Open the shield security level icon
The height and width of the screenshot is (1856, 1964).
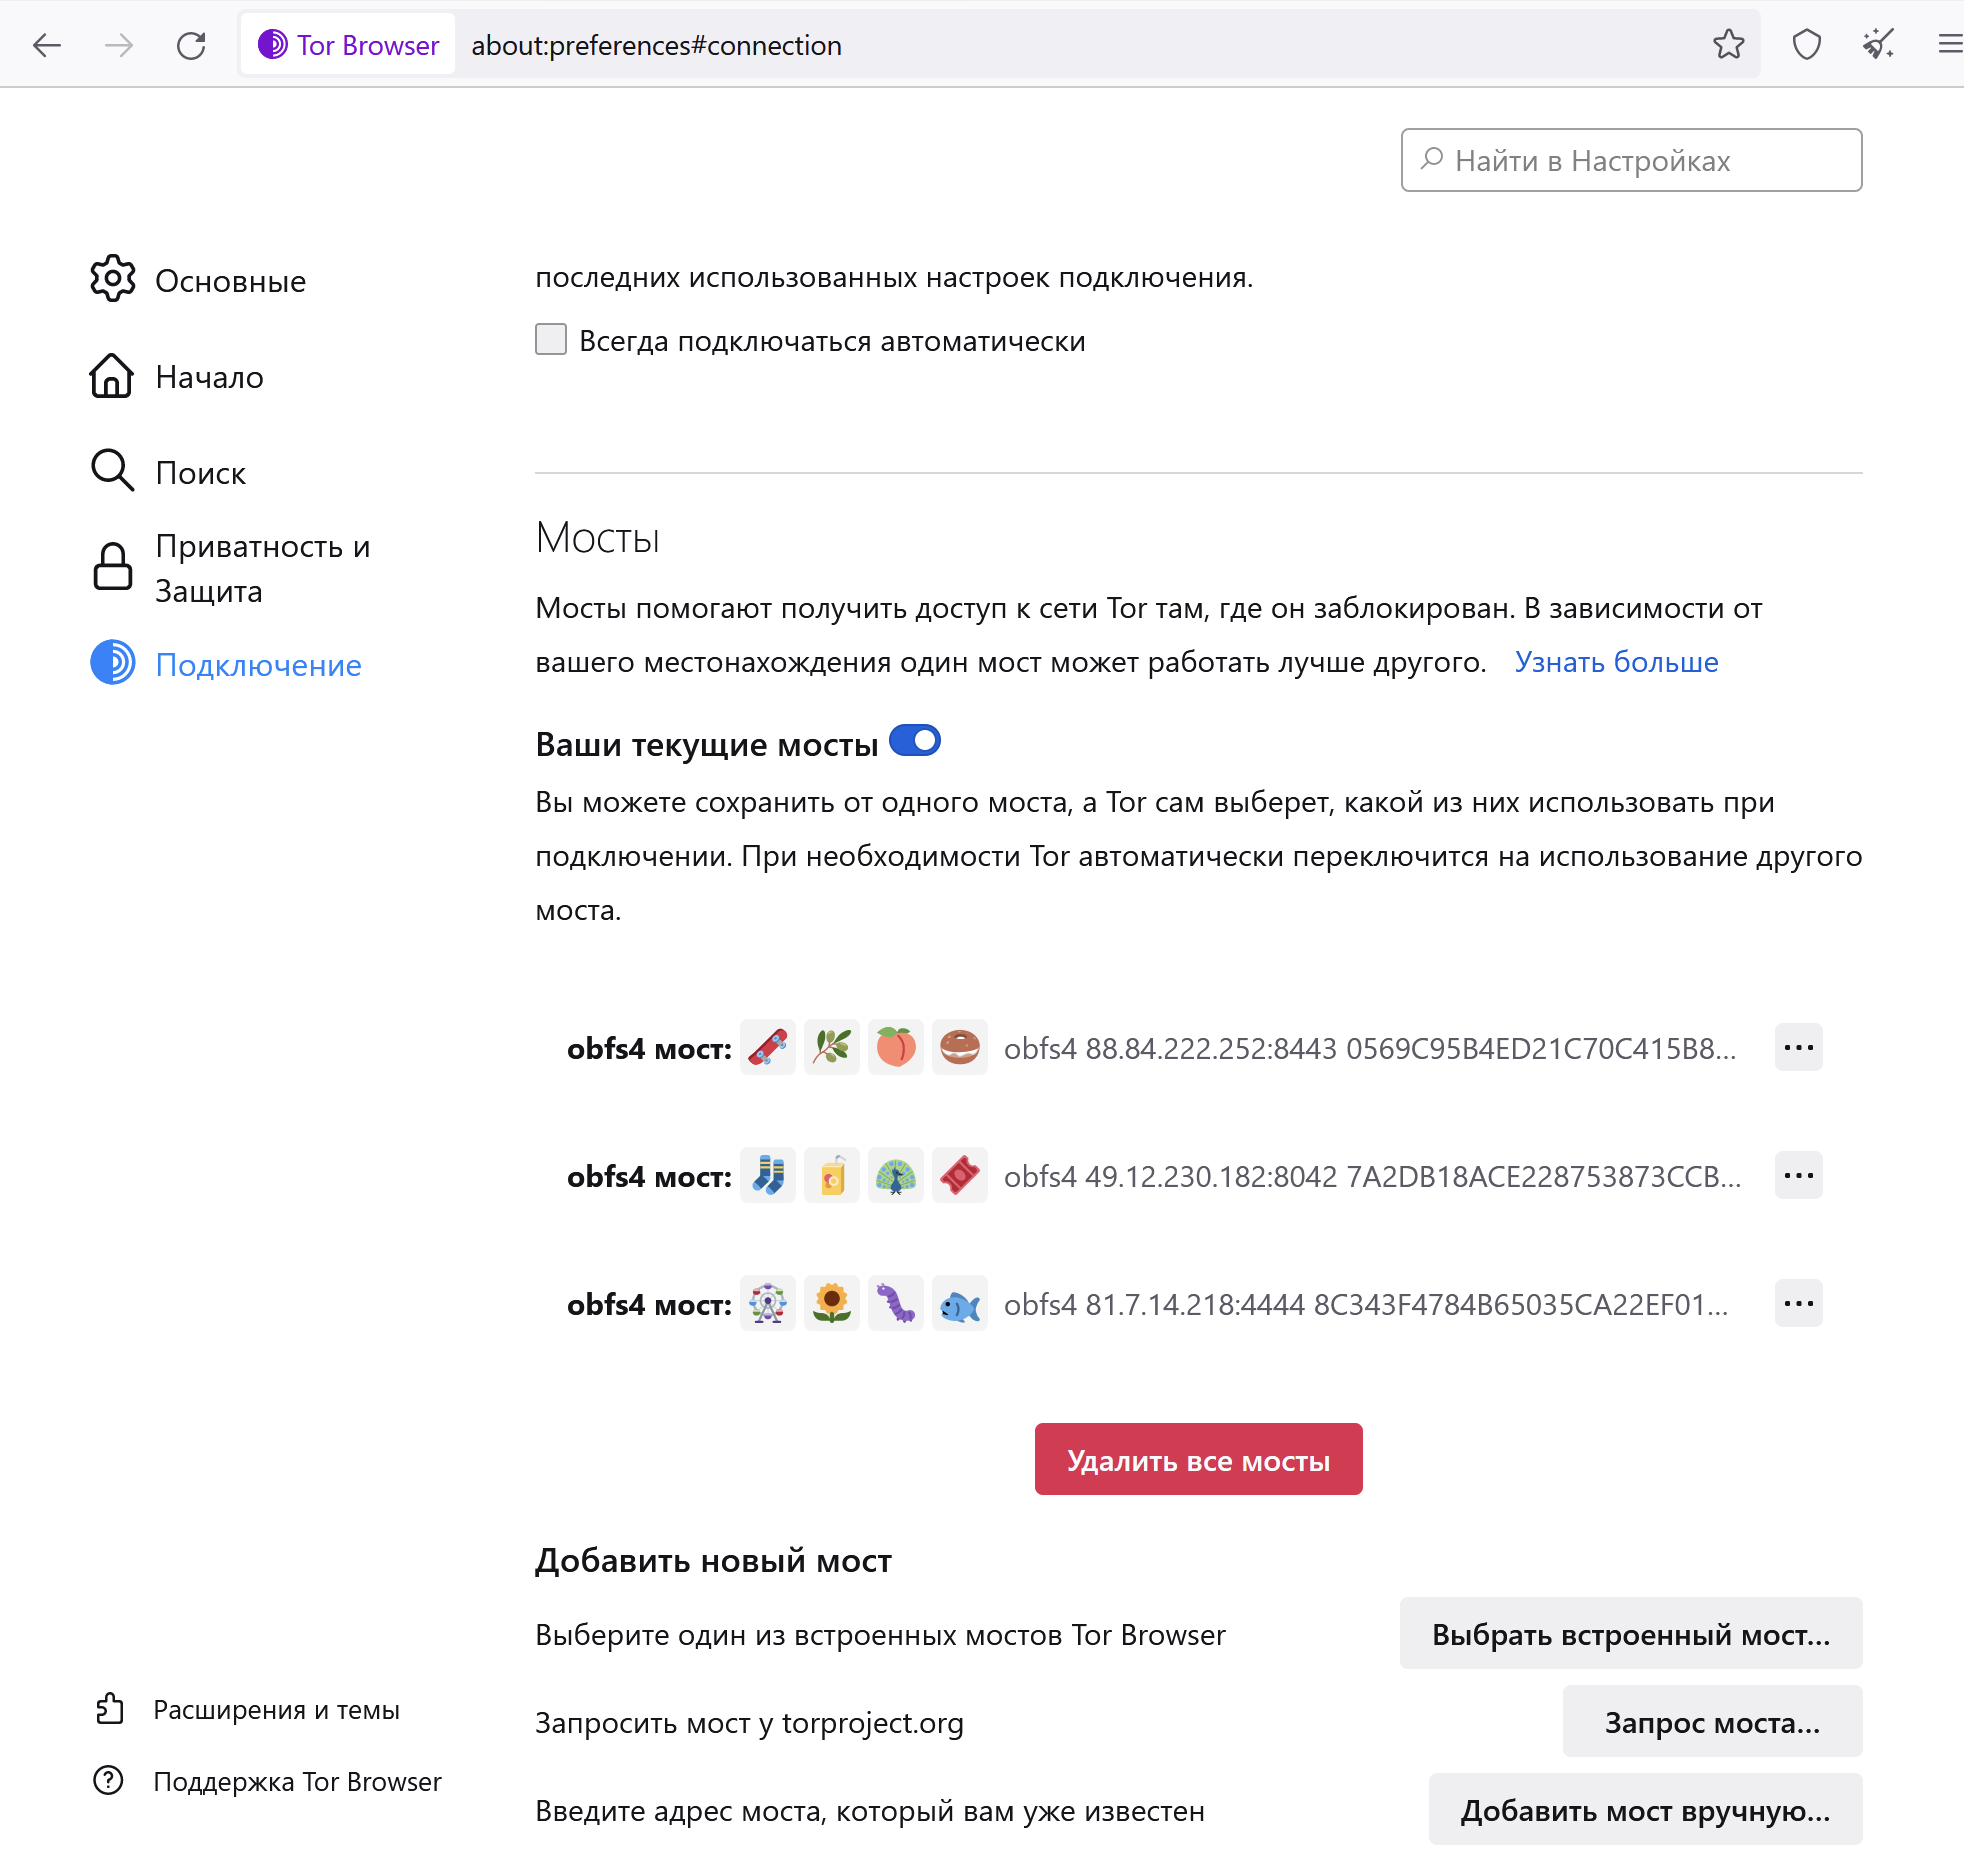[1806, 45]
